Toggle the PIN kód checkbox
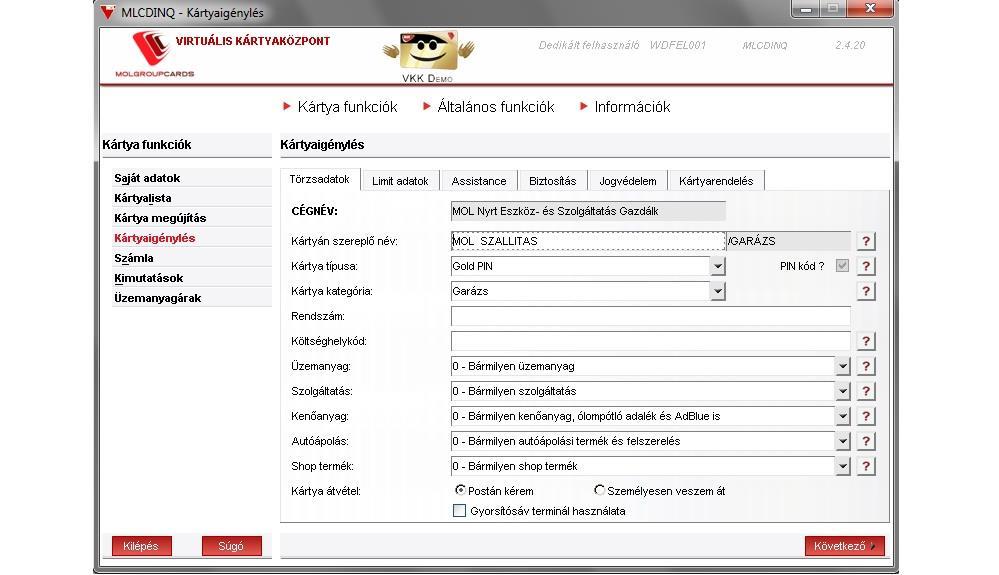Image resolution: width=999 pixels, height=575 pixels. point(842,266)
